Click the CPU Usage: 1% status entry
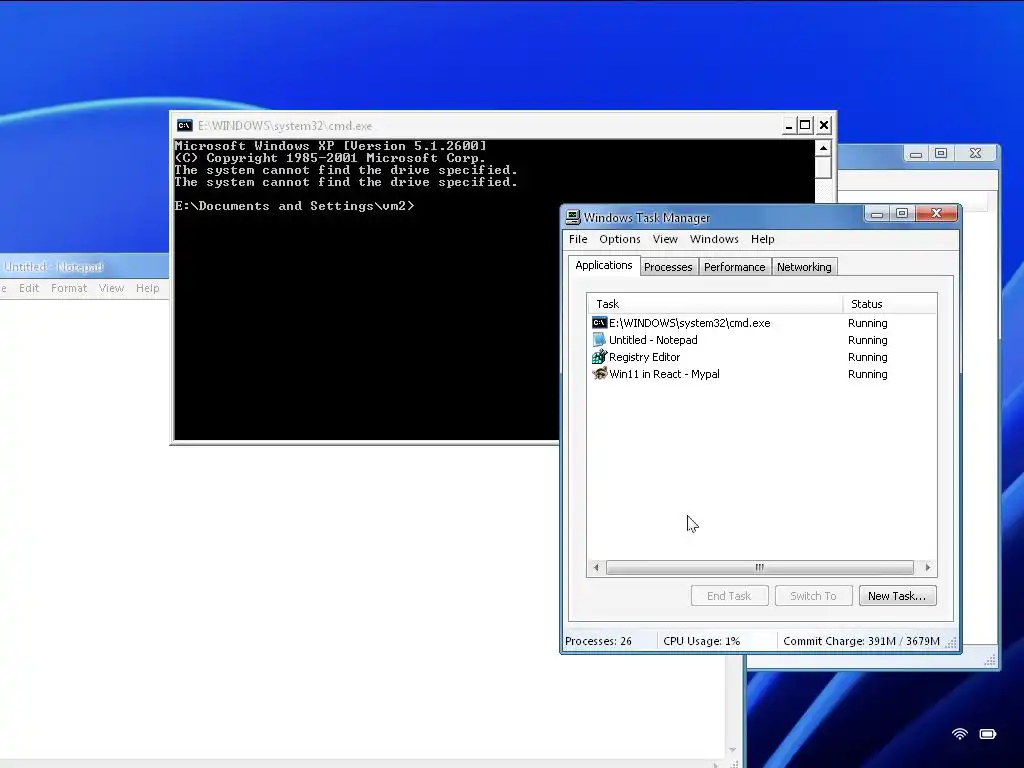 (701, 641)
